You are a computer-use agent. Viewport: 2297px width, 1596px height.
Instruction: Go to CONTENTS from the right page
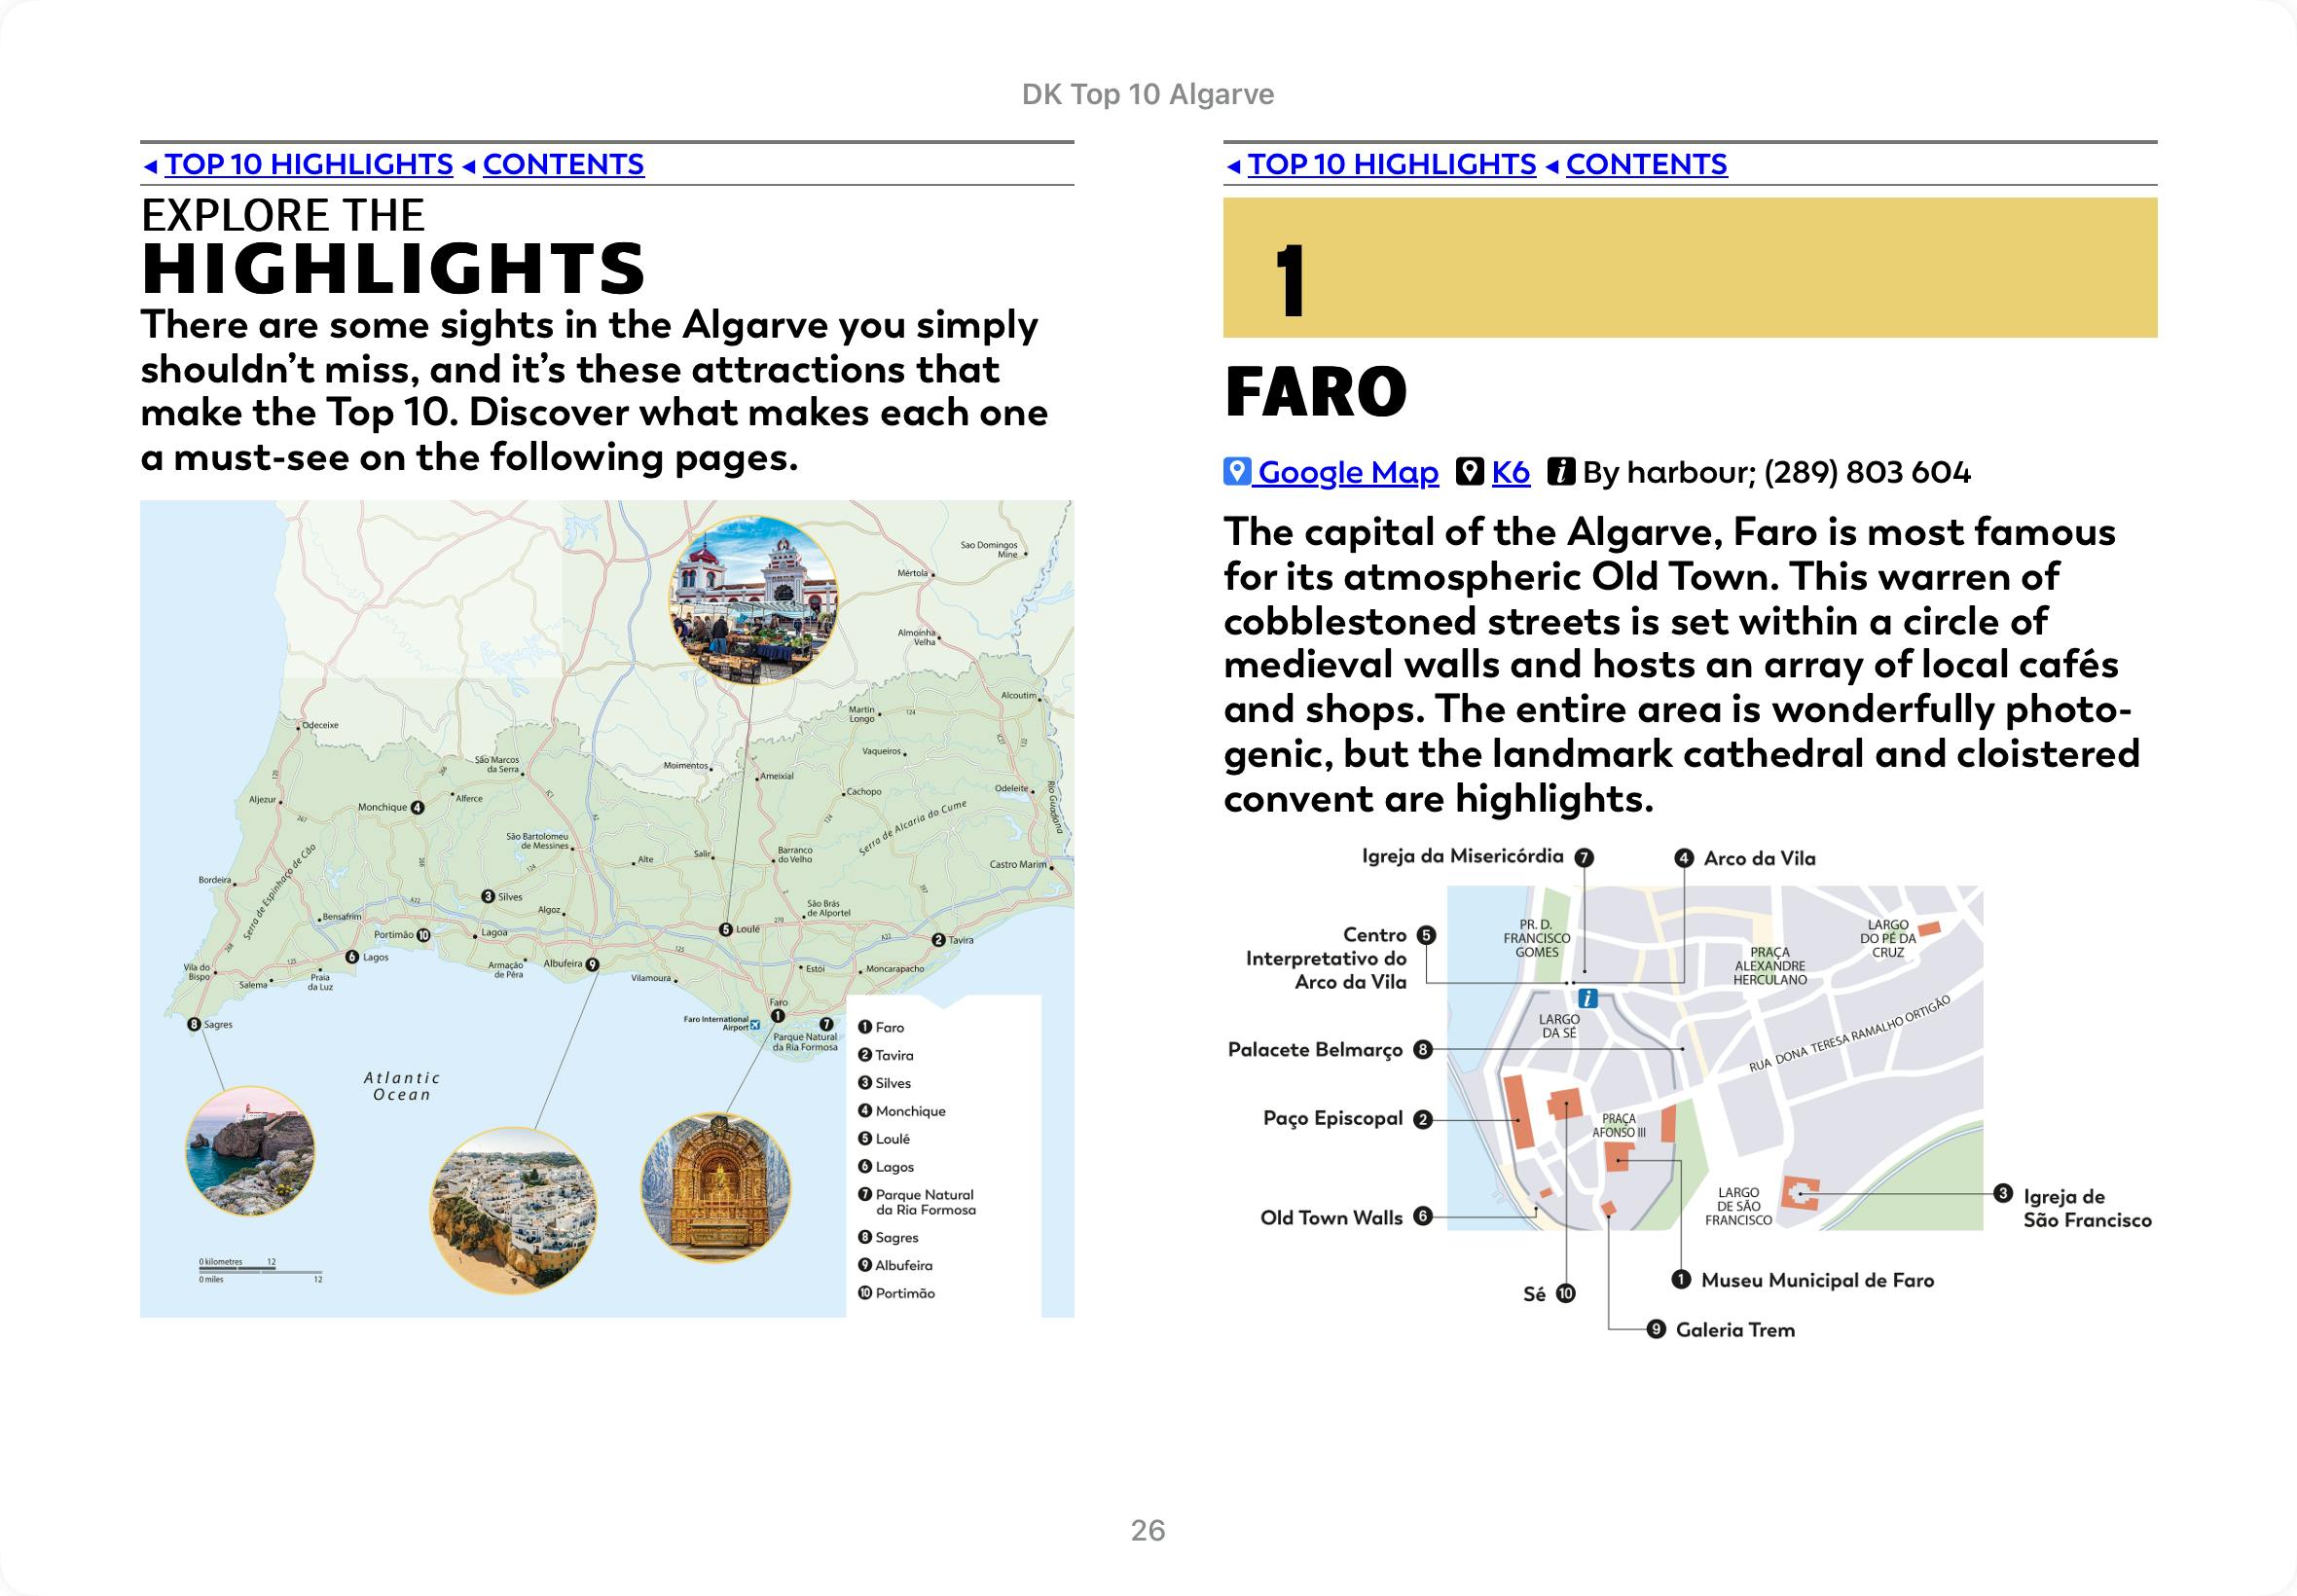click(1646, 164)
